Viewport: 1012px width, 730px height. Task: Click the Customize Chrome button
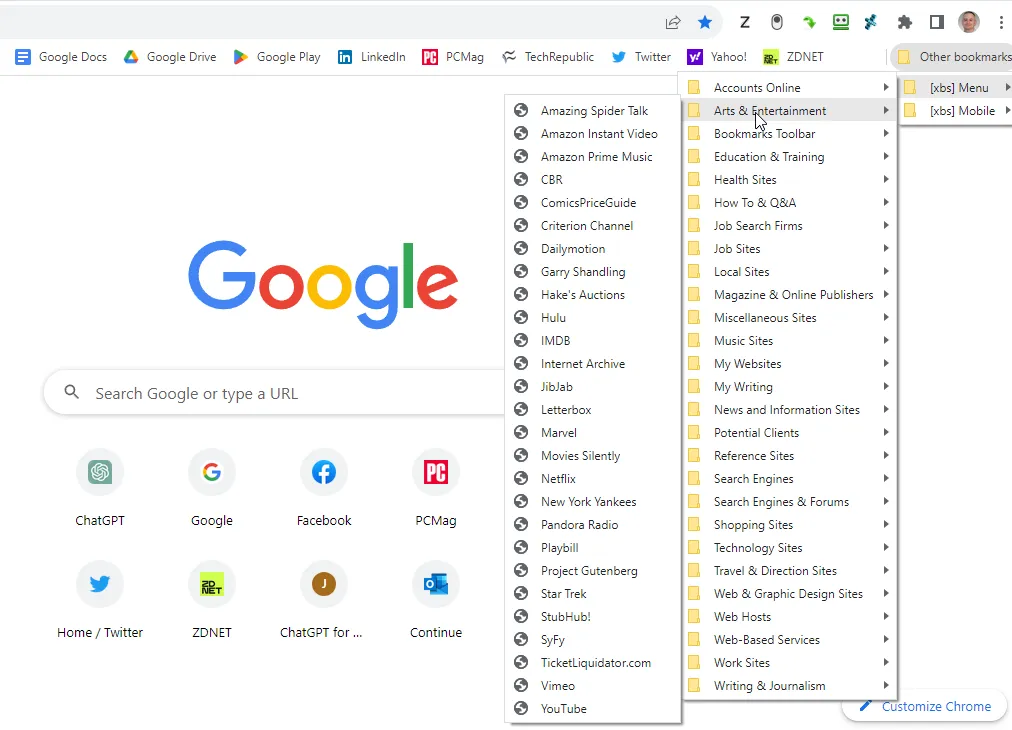[925, 706]
